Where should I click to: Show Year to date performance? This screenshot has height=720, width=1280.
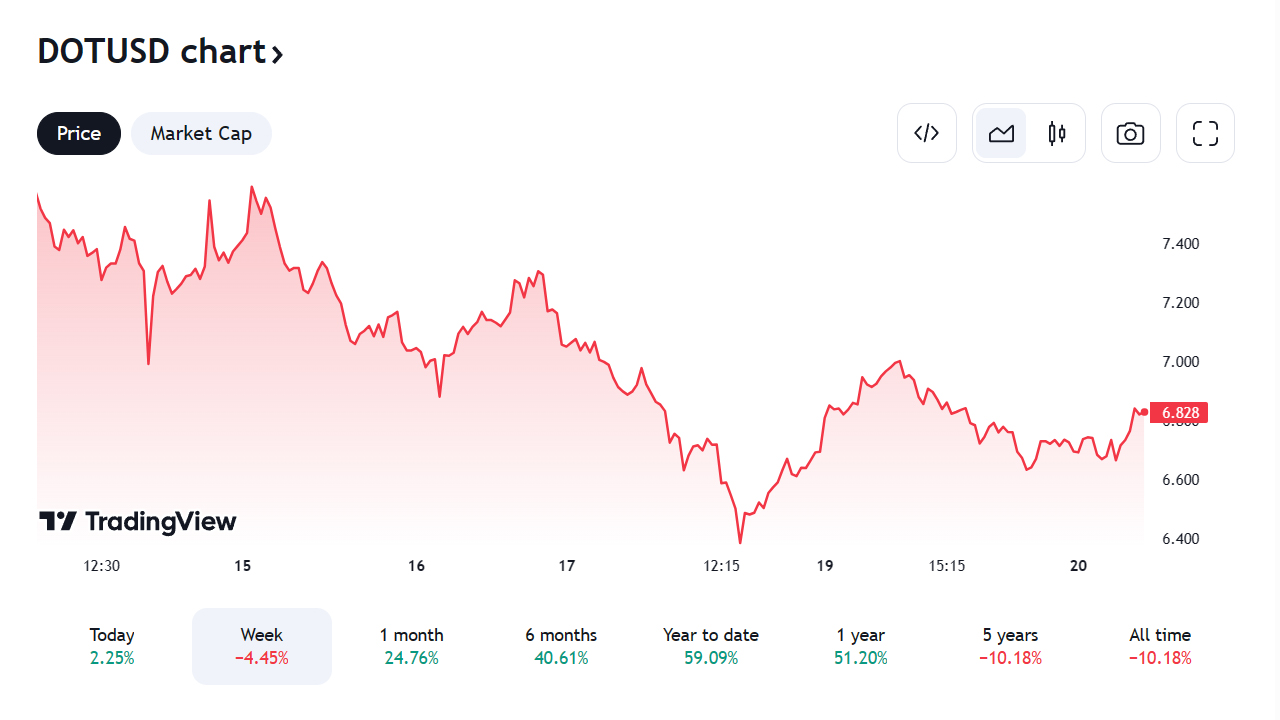coord(710,646)
